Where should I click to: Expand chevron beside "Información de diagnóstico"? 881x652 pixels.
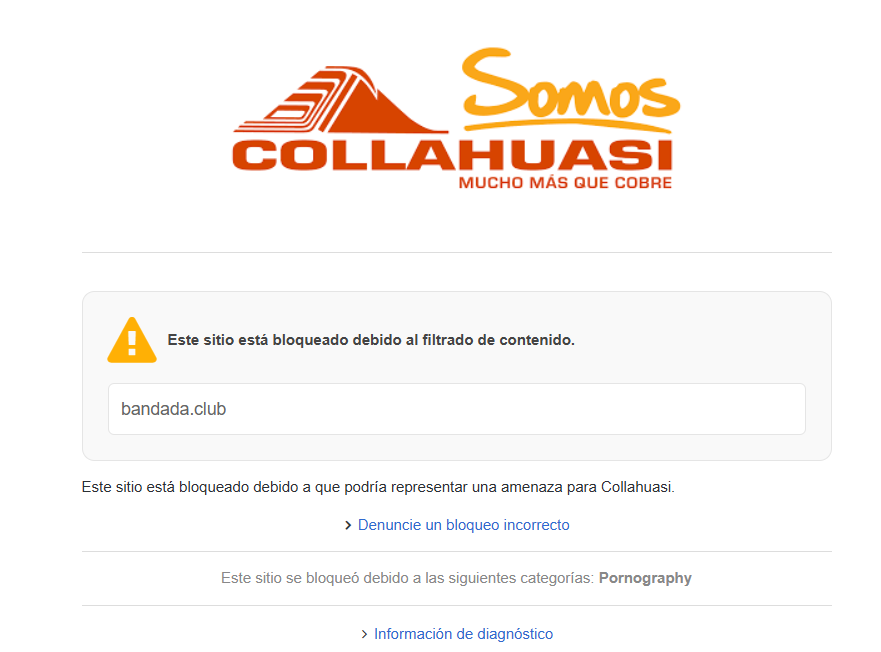(x=365, y=634)
